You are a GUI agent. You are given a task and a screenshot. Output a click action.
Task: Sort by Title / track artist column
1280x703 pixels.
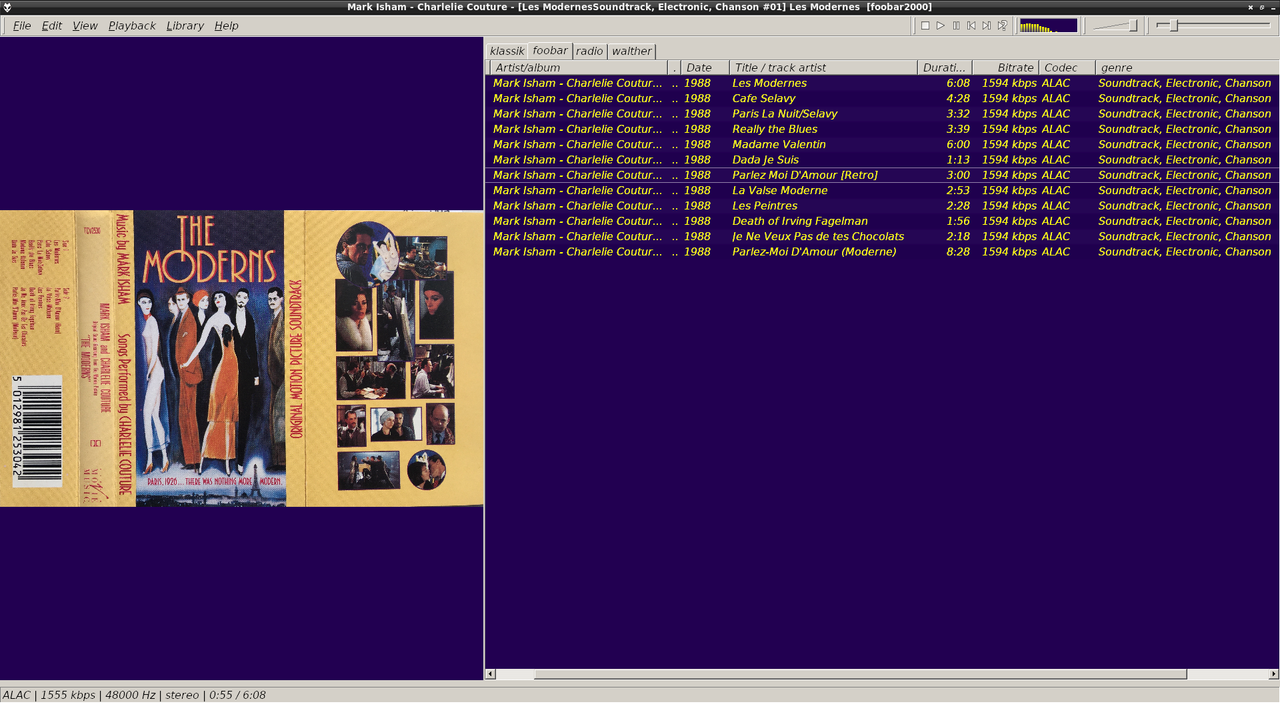(x=823, y=67)
